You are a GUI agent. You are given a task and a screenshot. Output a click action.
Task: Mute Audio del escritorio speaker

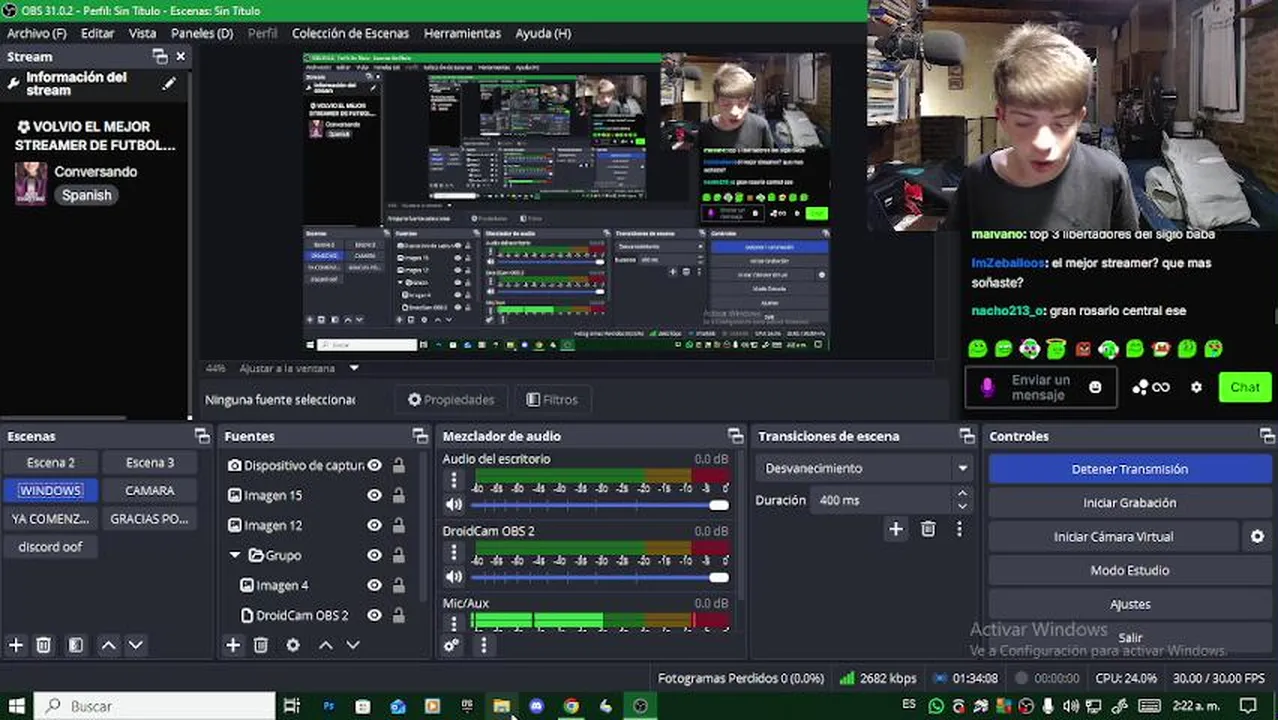click(454, 505)
